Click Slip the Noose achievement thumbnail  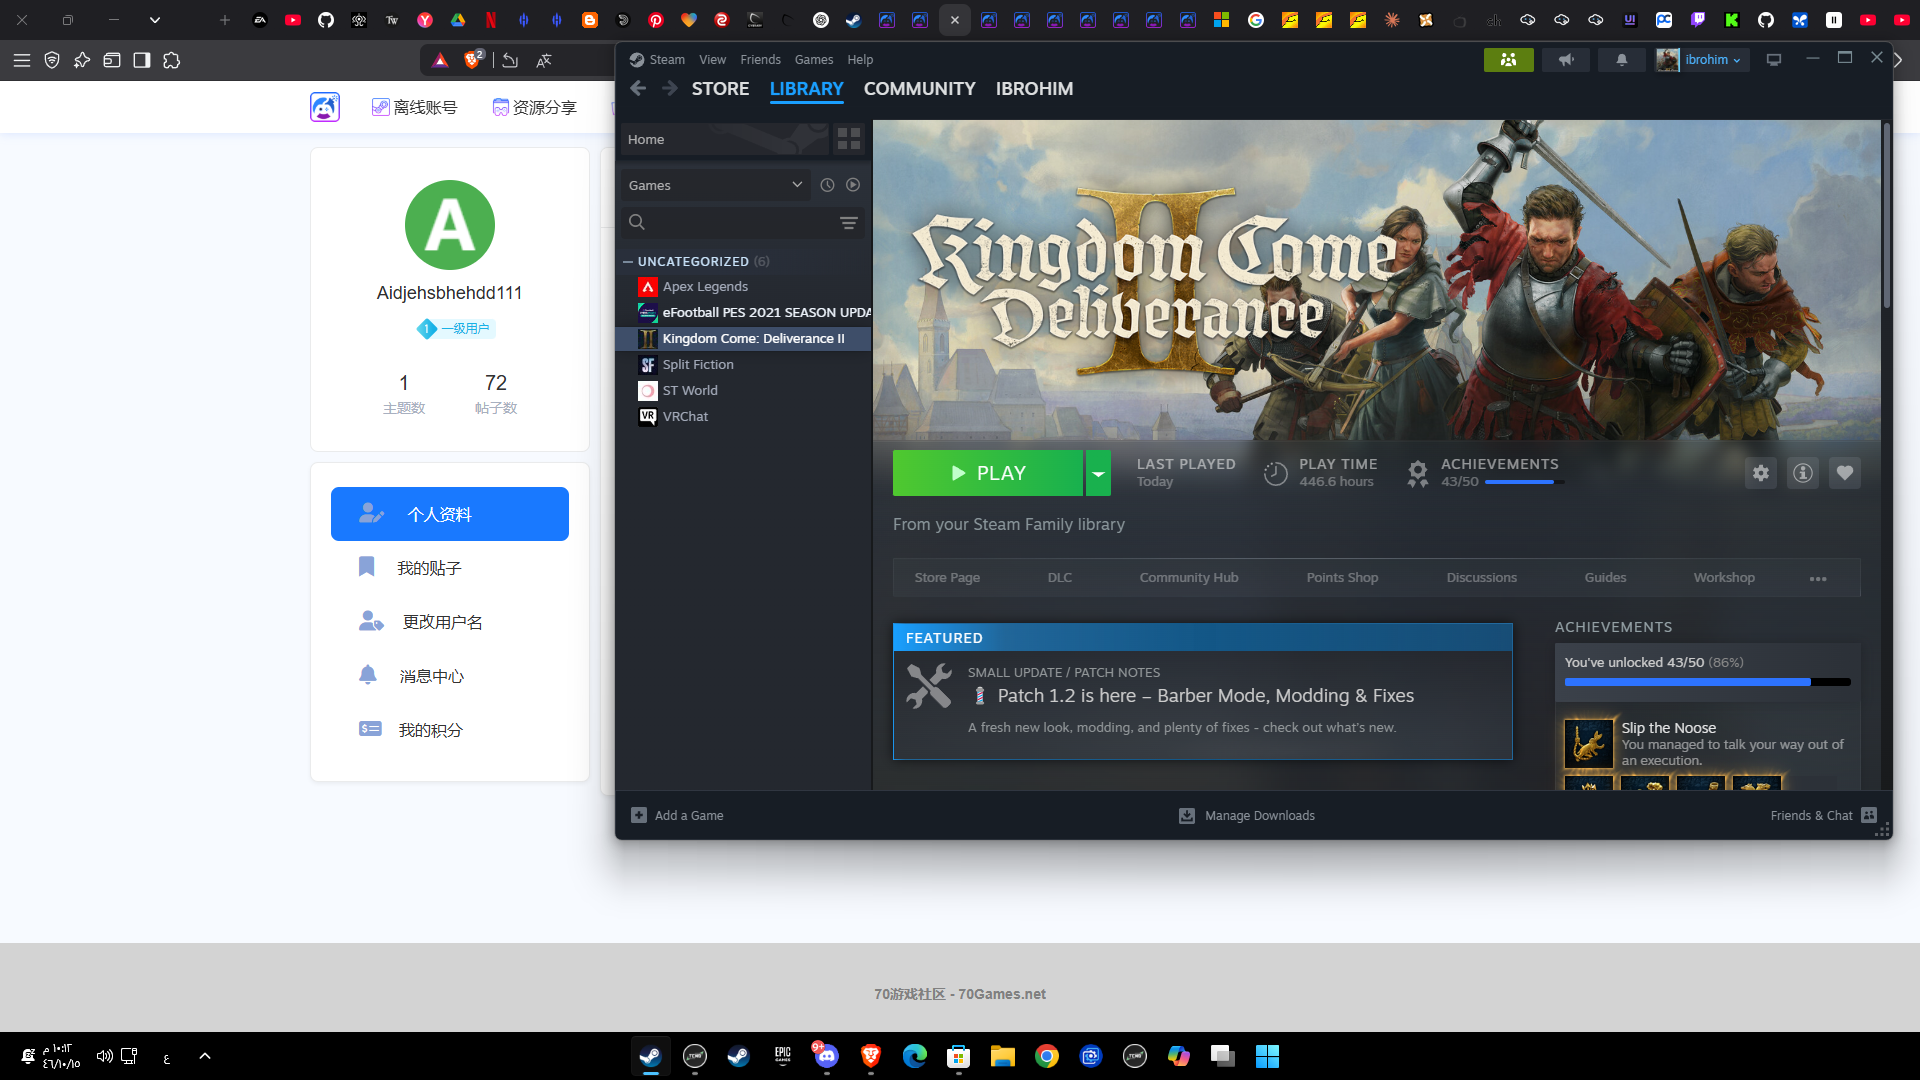pyautogui.click(x=1588, y=743)
